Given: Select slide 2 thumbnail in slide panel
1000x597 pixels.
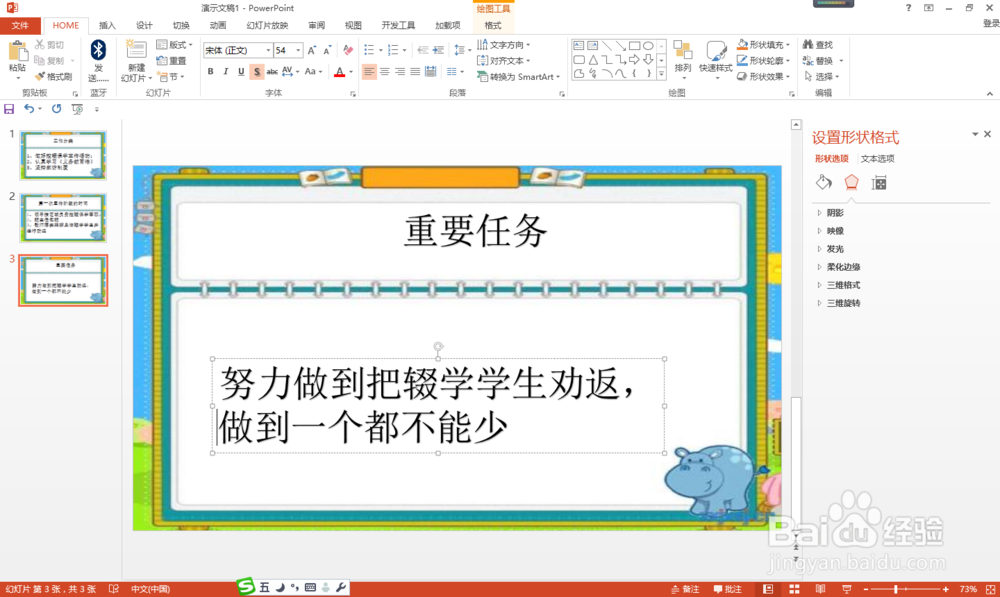Looking at the screenshot, I should 65,218.
